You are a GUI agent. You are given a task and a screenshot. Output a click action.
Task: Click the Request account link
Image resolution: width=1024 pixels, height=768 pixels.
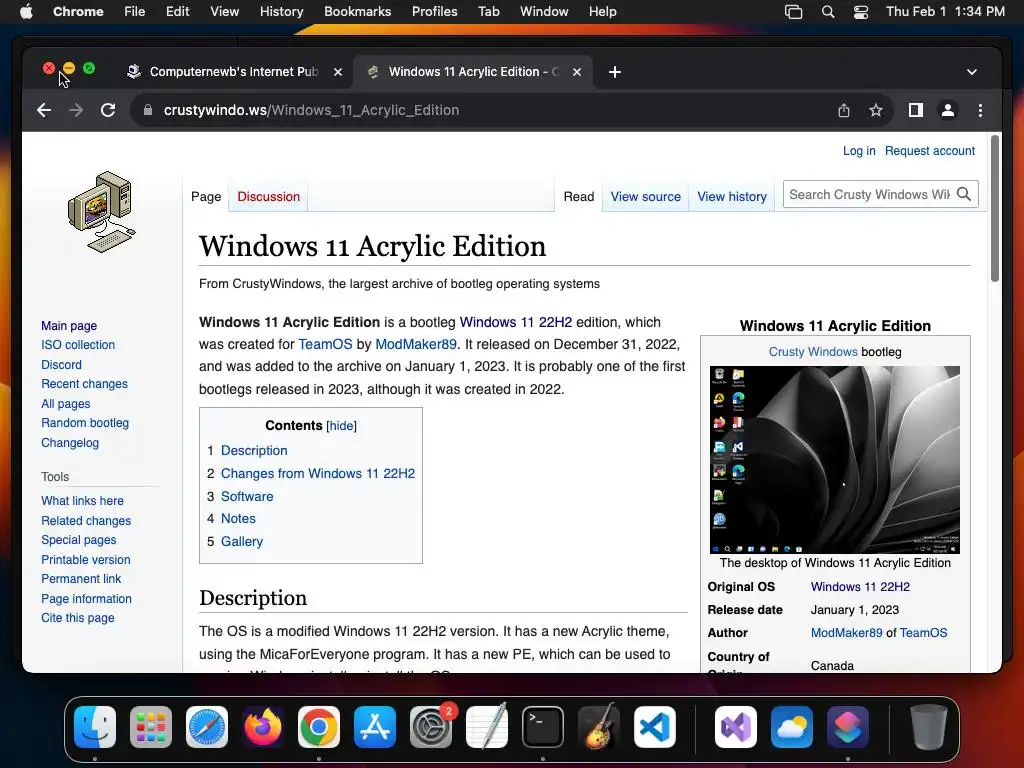[929, 151]
